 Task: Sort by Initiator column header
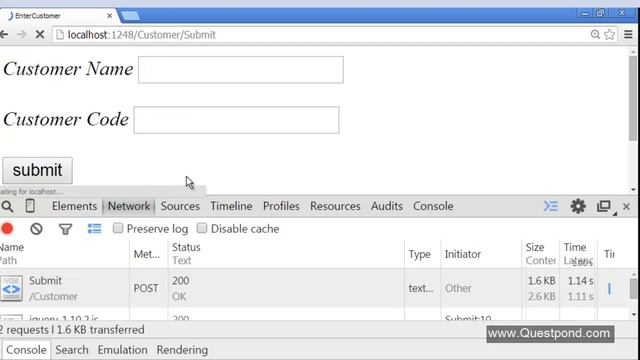pyautogui.click(x=481, y=254)
